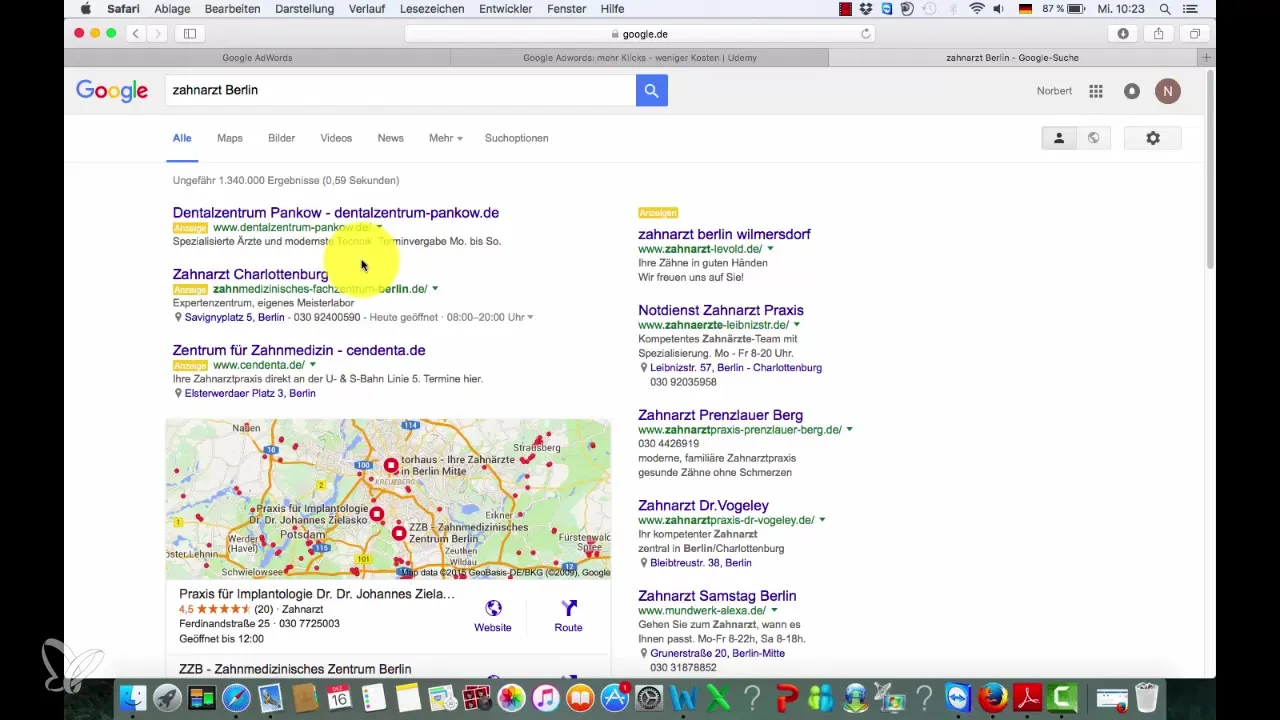Image resolution: width=1280 pixels, height=720 pixels.
Task: Open Zentrum für Zahnmedizin - cendenta.de link
Action: pos(299,350)
